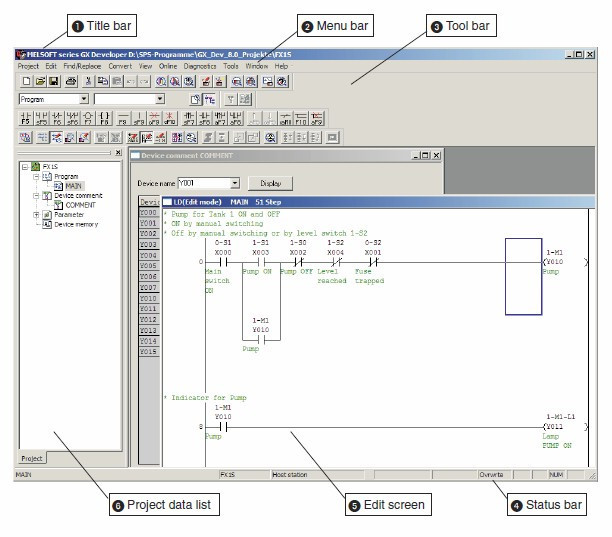612x537 pixels.
Task: Open the Convert menu
Action: click(120, 66)
